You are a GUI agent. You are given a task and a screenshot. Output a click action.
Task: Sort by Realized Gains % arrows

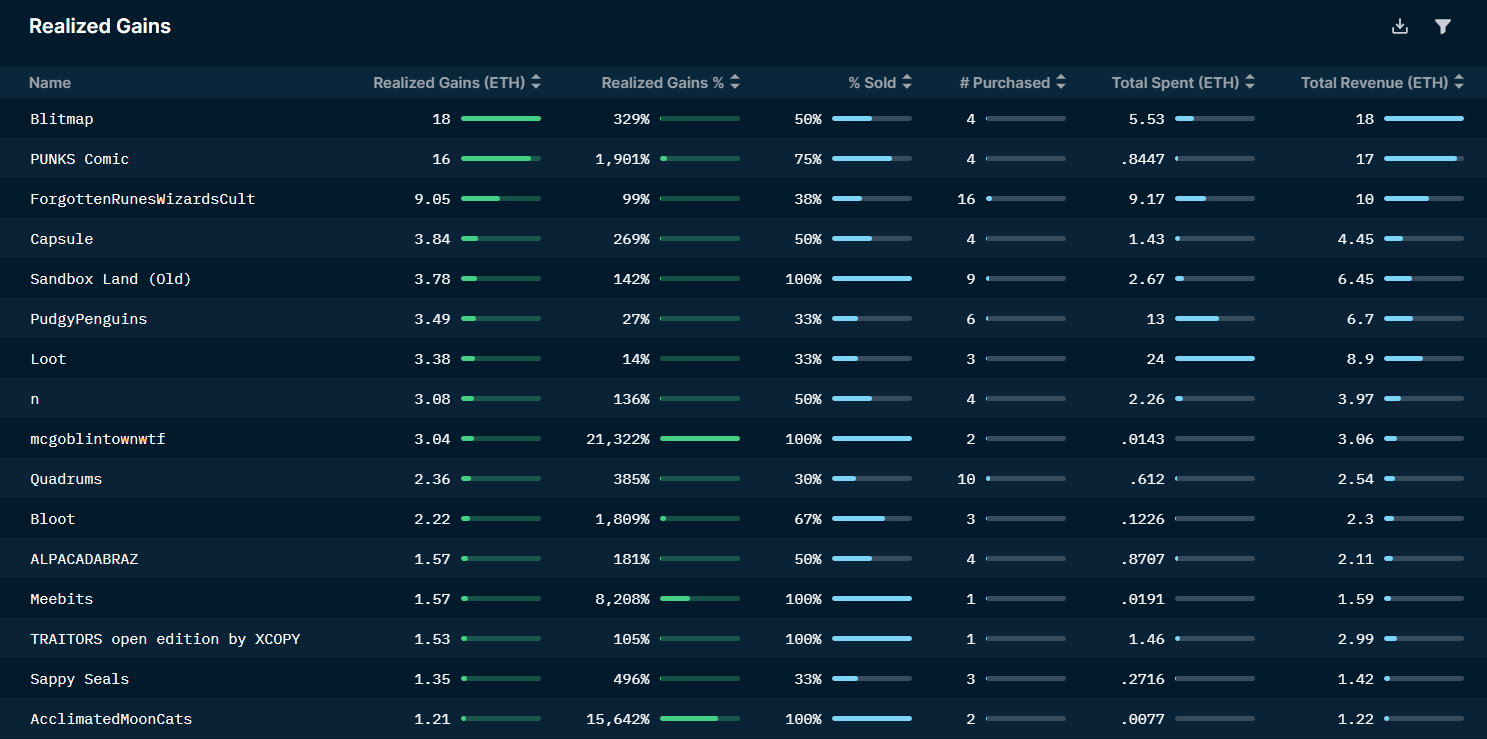[735, 83]
